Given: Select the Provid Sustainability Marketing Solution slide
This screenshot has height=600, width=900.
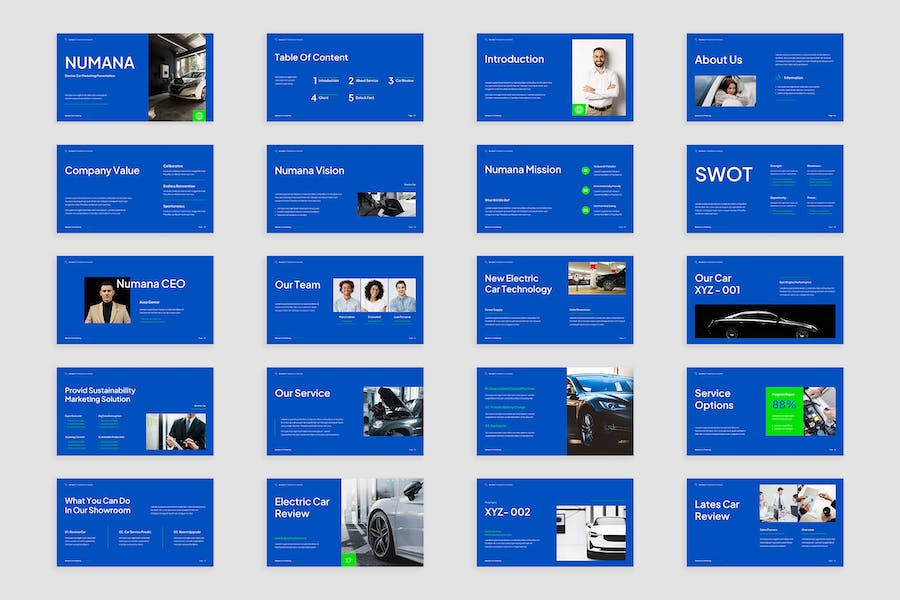Looking at the screenshot, I should (x=134, y=411).
